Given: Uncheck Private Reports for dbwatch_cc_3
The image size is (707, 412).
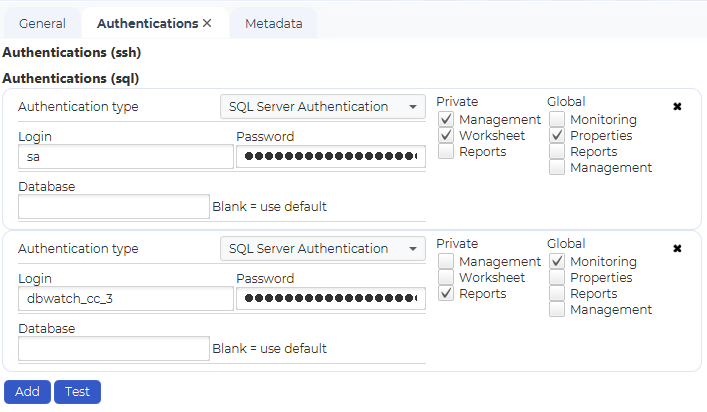Looking at the screenshot, I should click(446, 294).
